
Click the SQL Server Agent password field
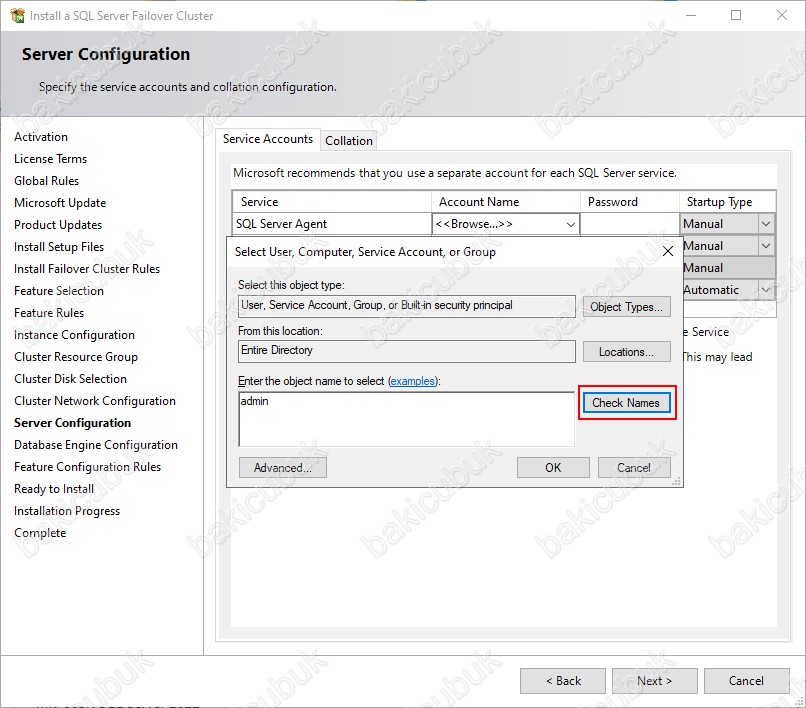tap(630, 224)
